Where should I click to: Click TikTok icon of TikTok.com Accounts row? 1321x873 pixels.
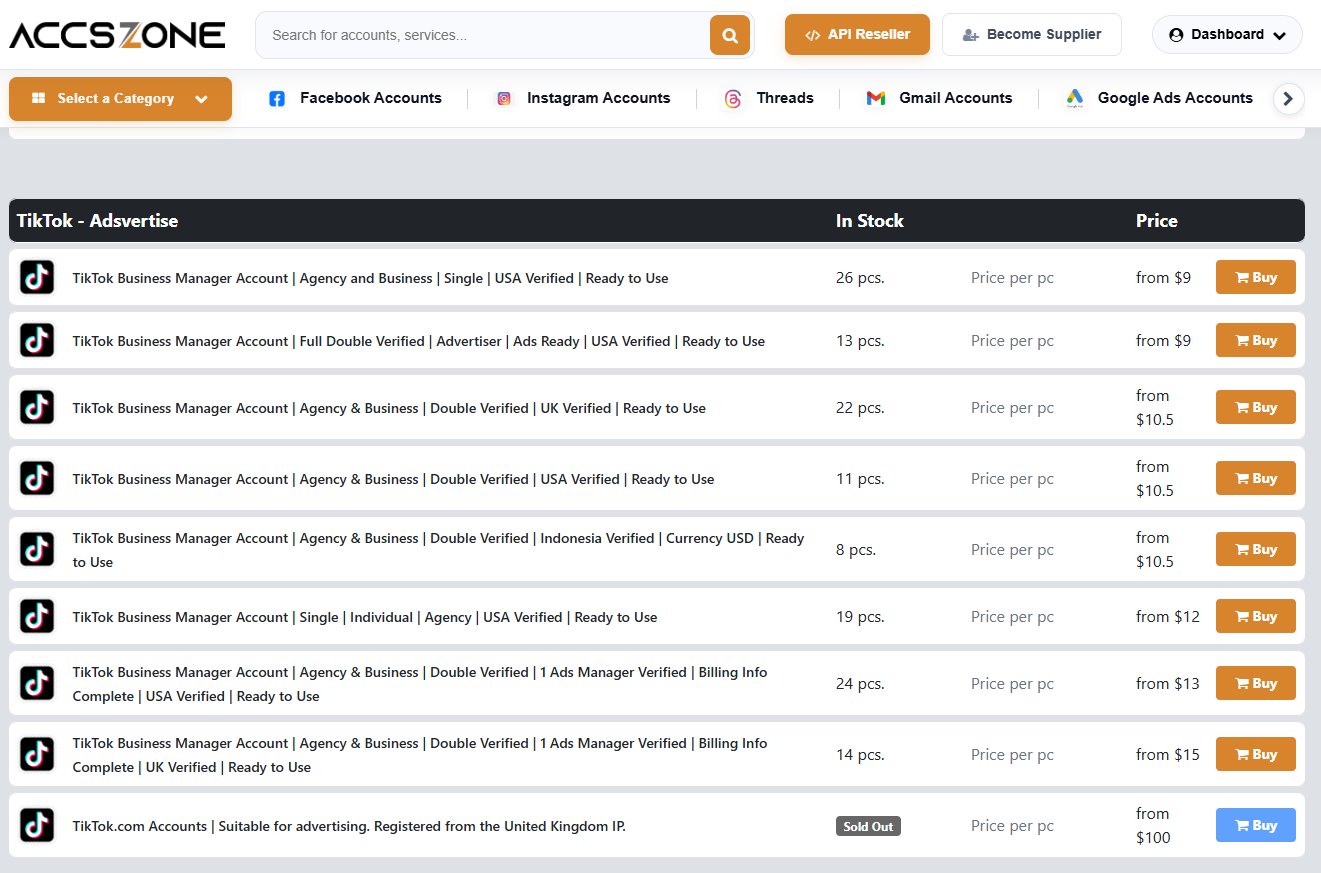pyautogui.click(x=37, y=825)
